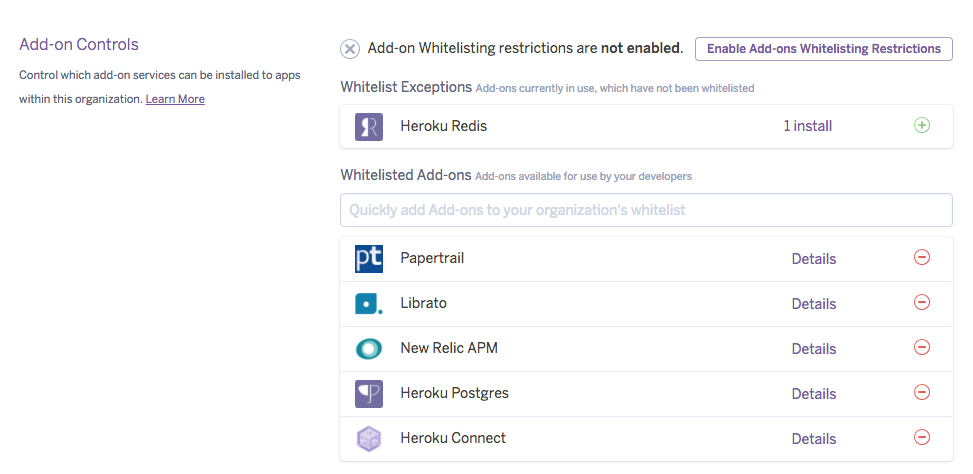The height and width of the screenshot is (474, 973).
Task: Open Details for Heroku Postgres
Action: pyautogui.click(x=814, y=394)
